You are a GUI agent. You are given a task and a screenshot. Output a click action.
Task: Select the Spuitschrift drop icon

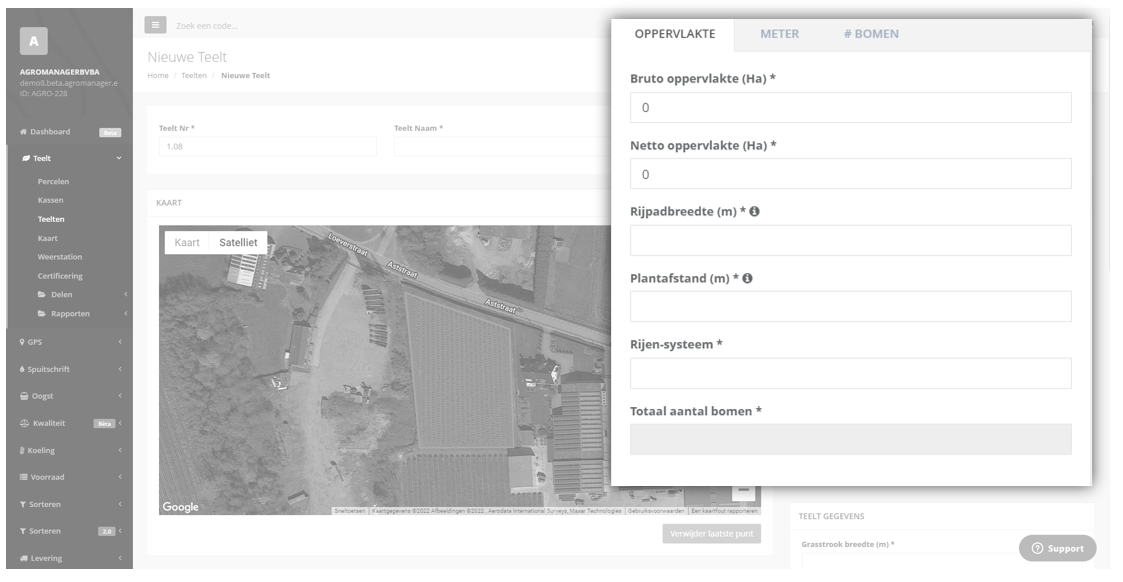(22, 369)
